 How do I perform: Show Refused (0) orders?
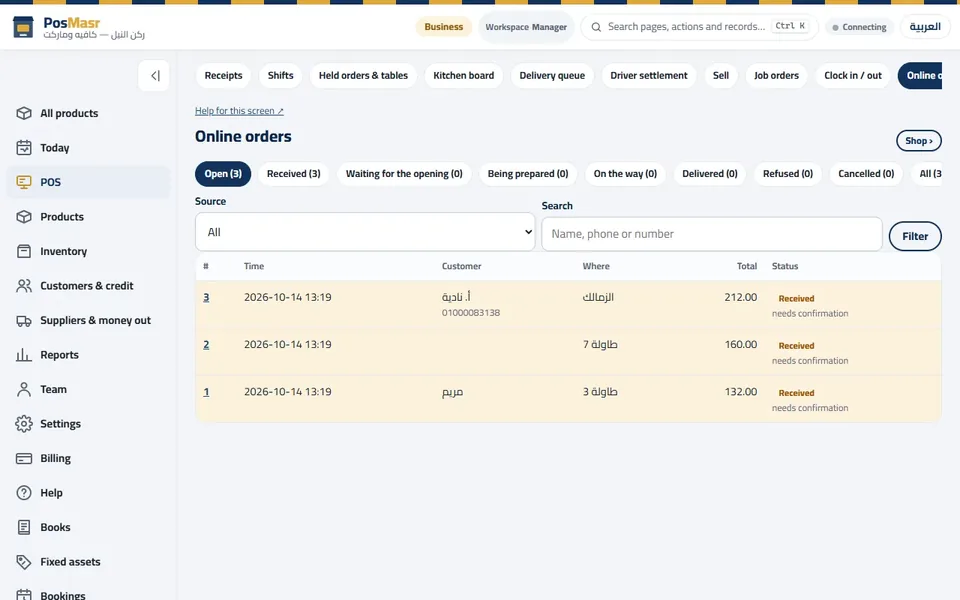point(788,174)
